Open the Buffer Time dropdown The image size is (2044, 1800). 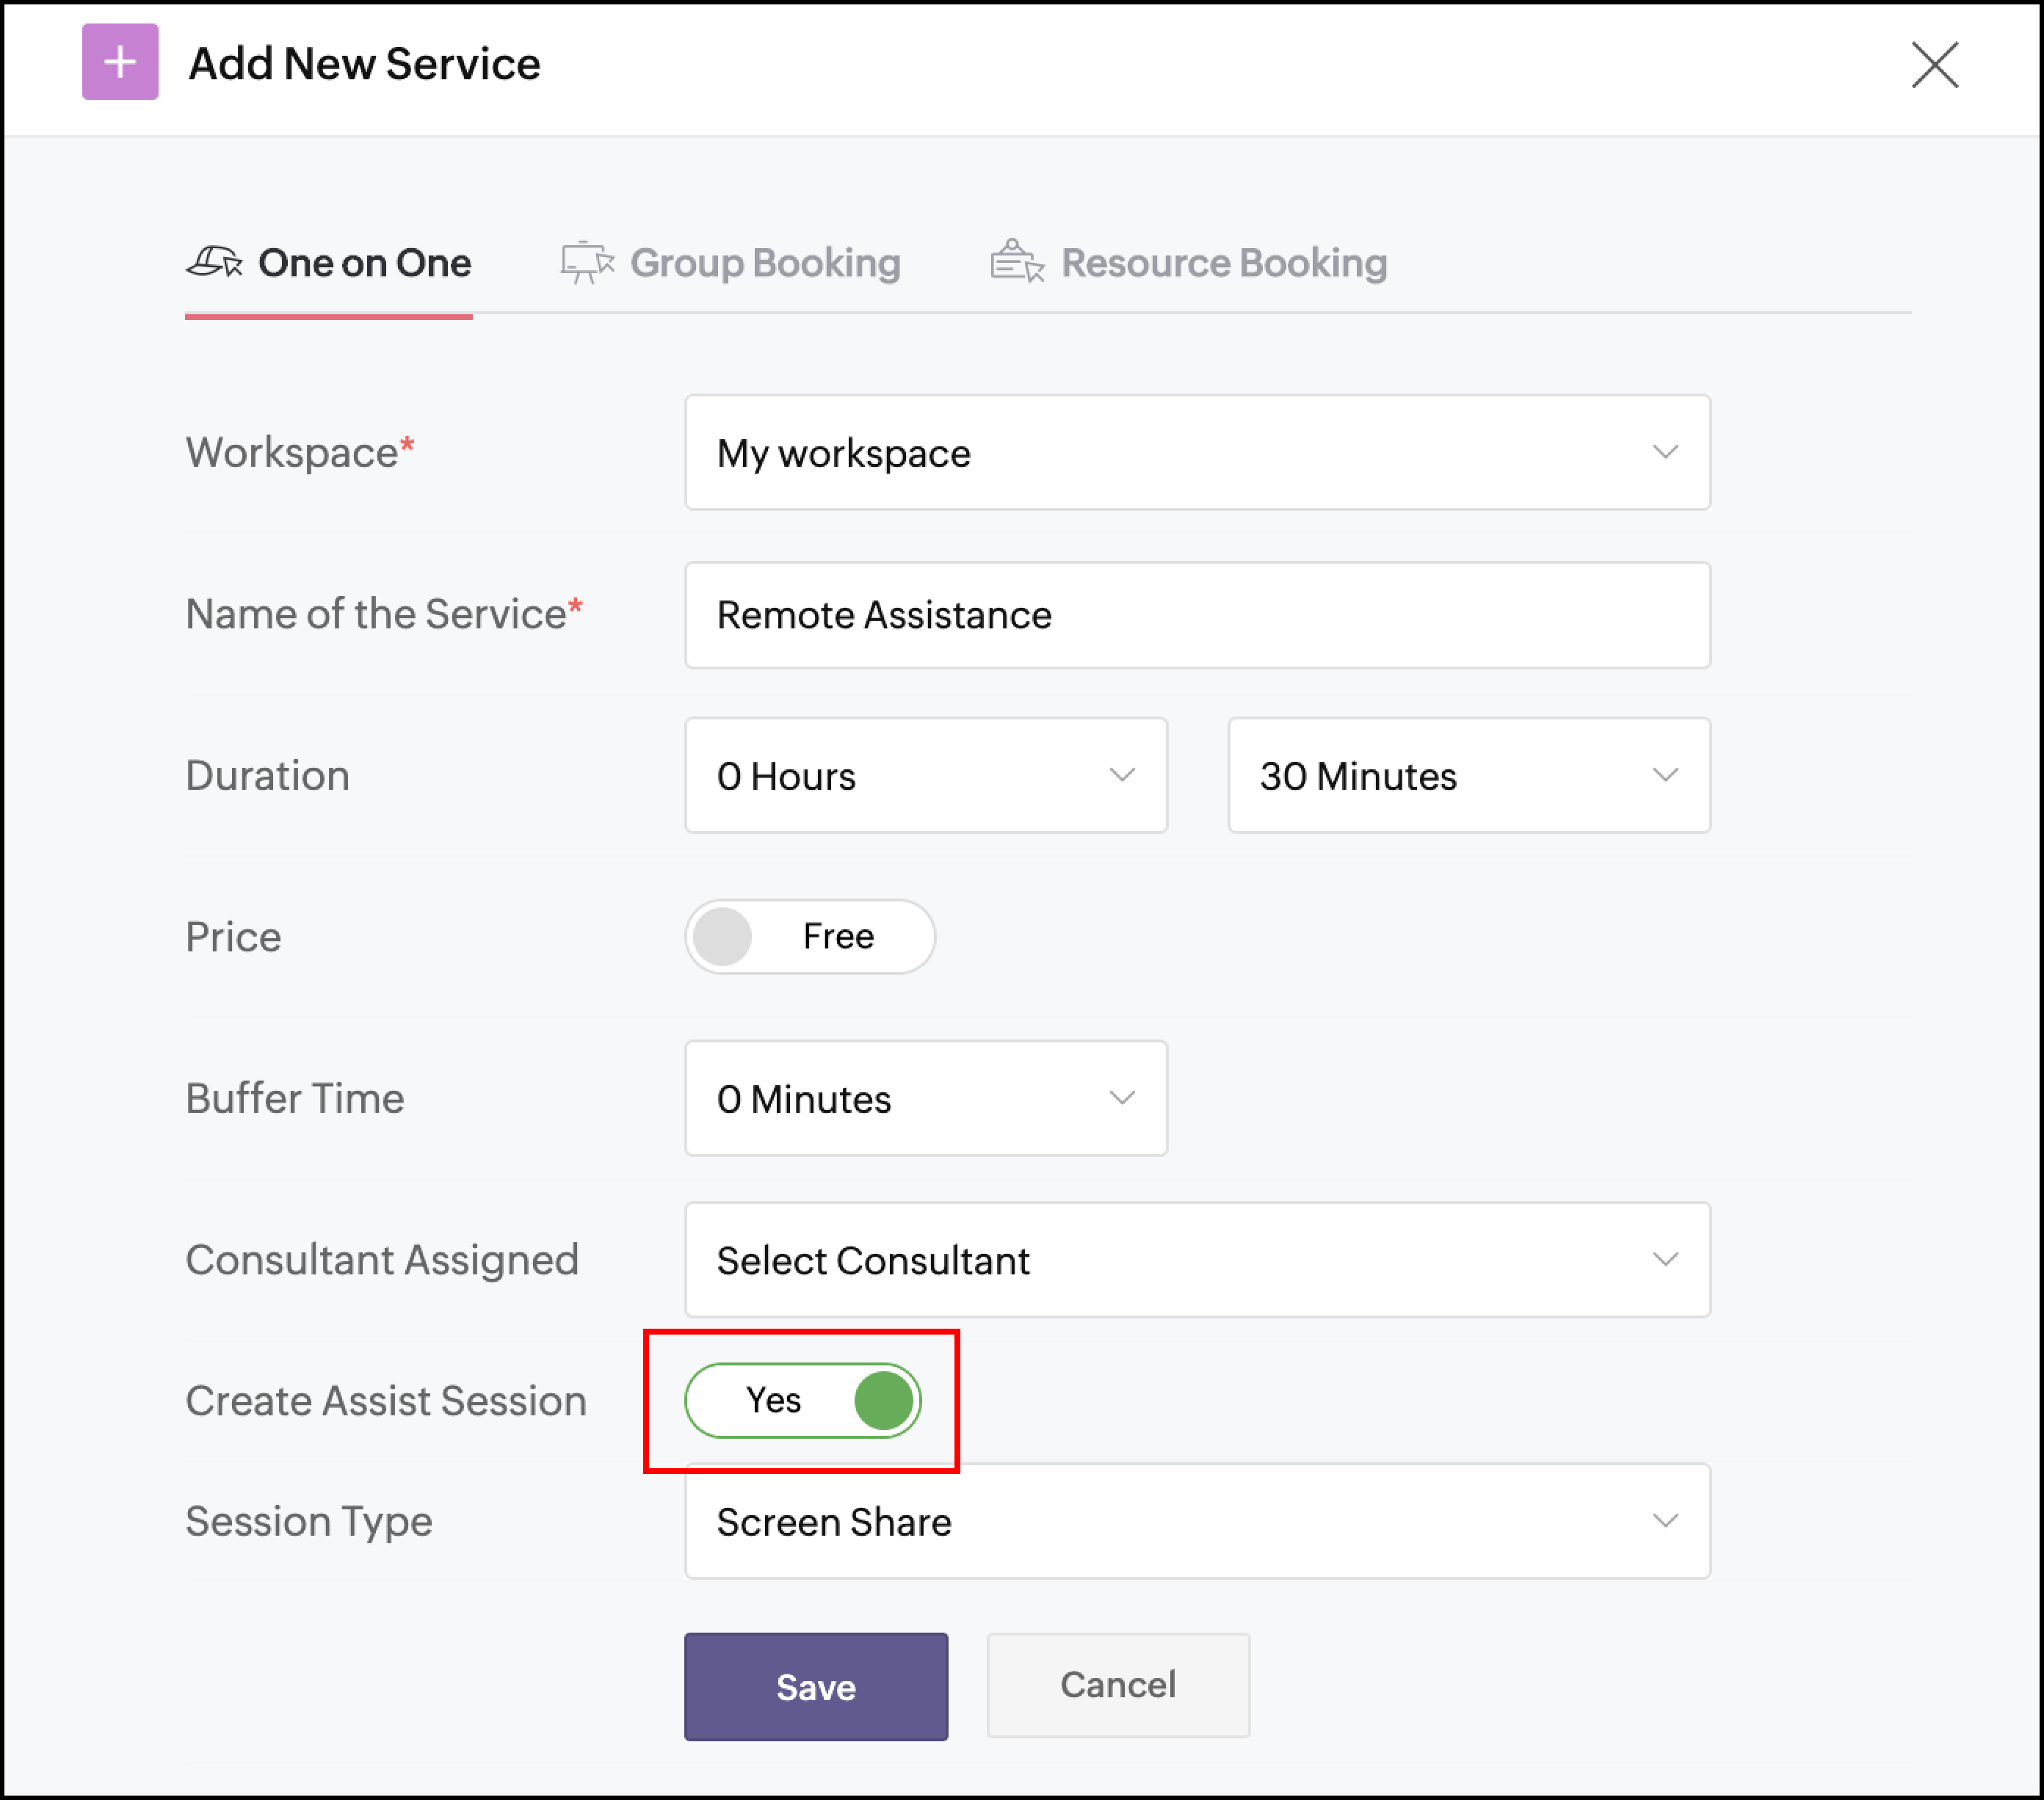(x=925, y=1098)
